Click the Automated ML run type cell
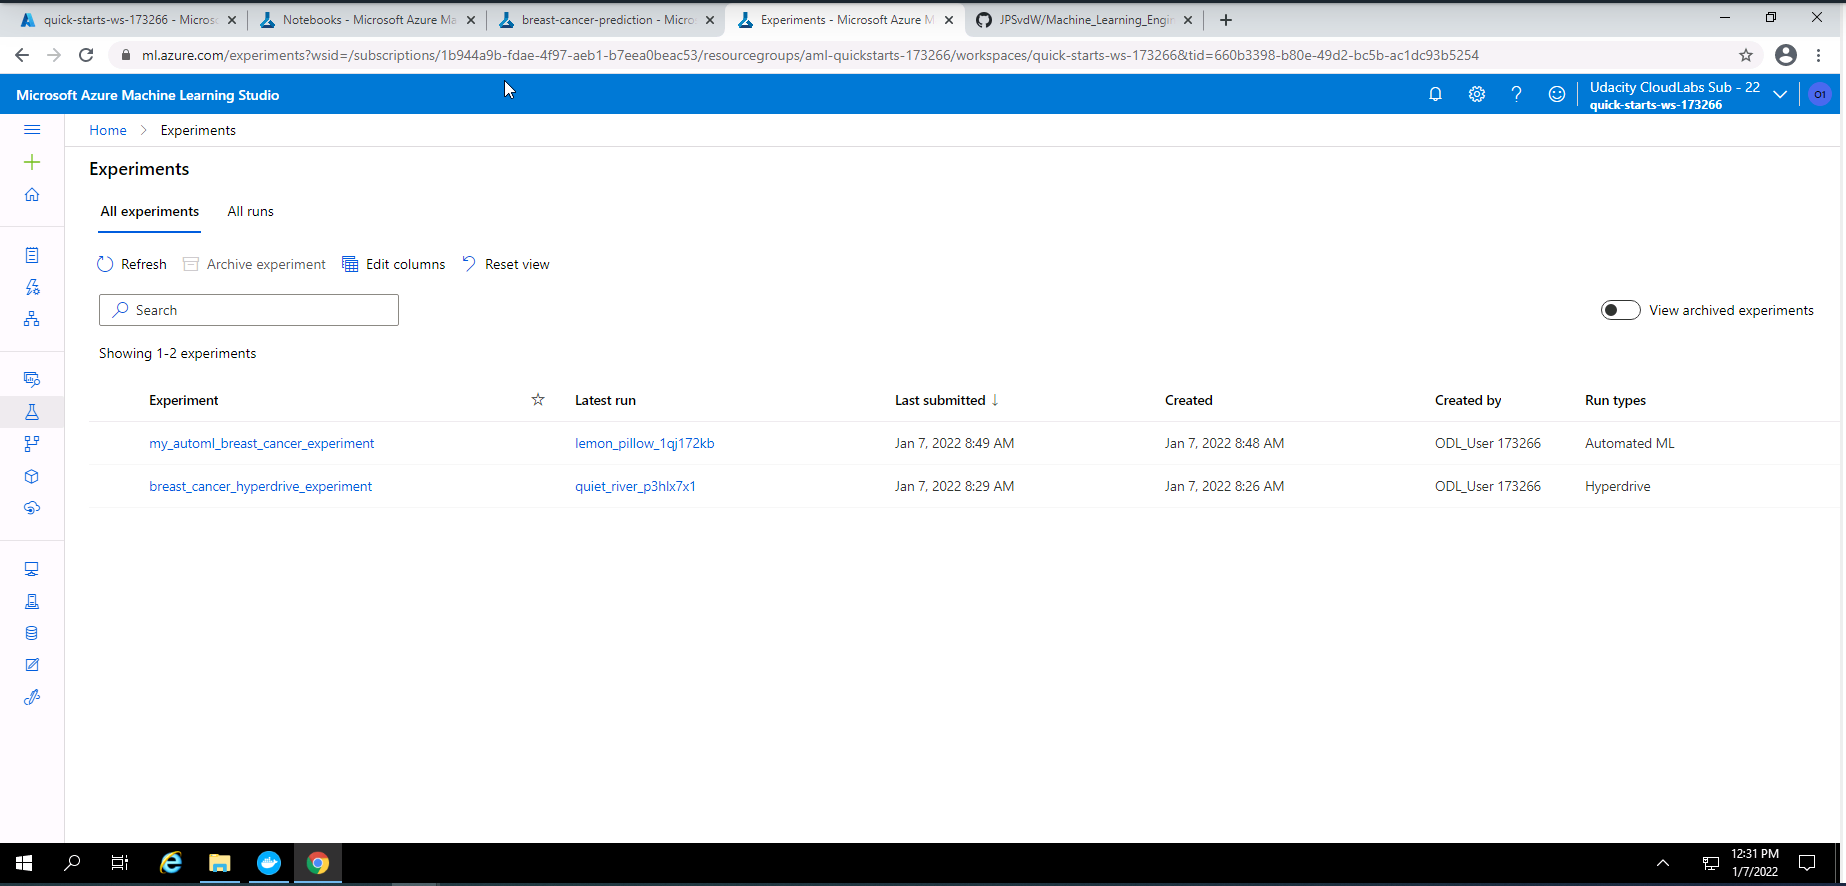The height and width of the screenshot is (886, 1846). pos(1629,443)
